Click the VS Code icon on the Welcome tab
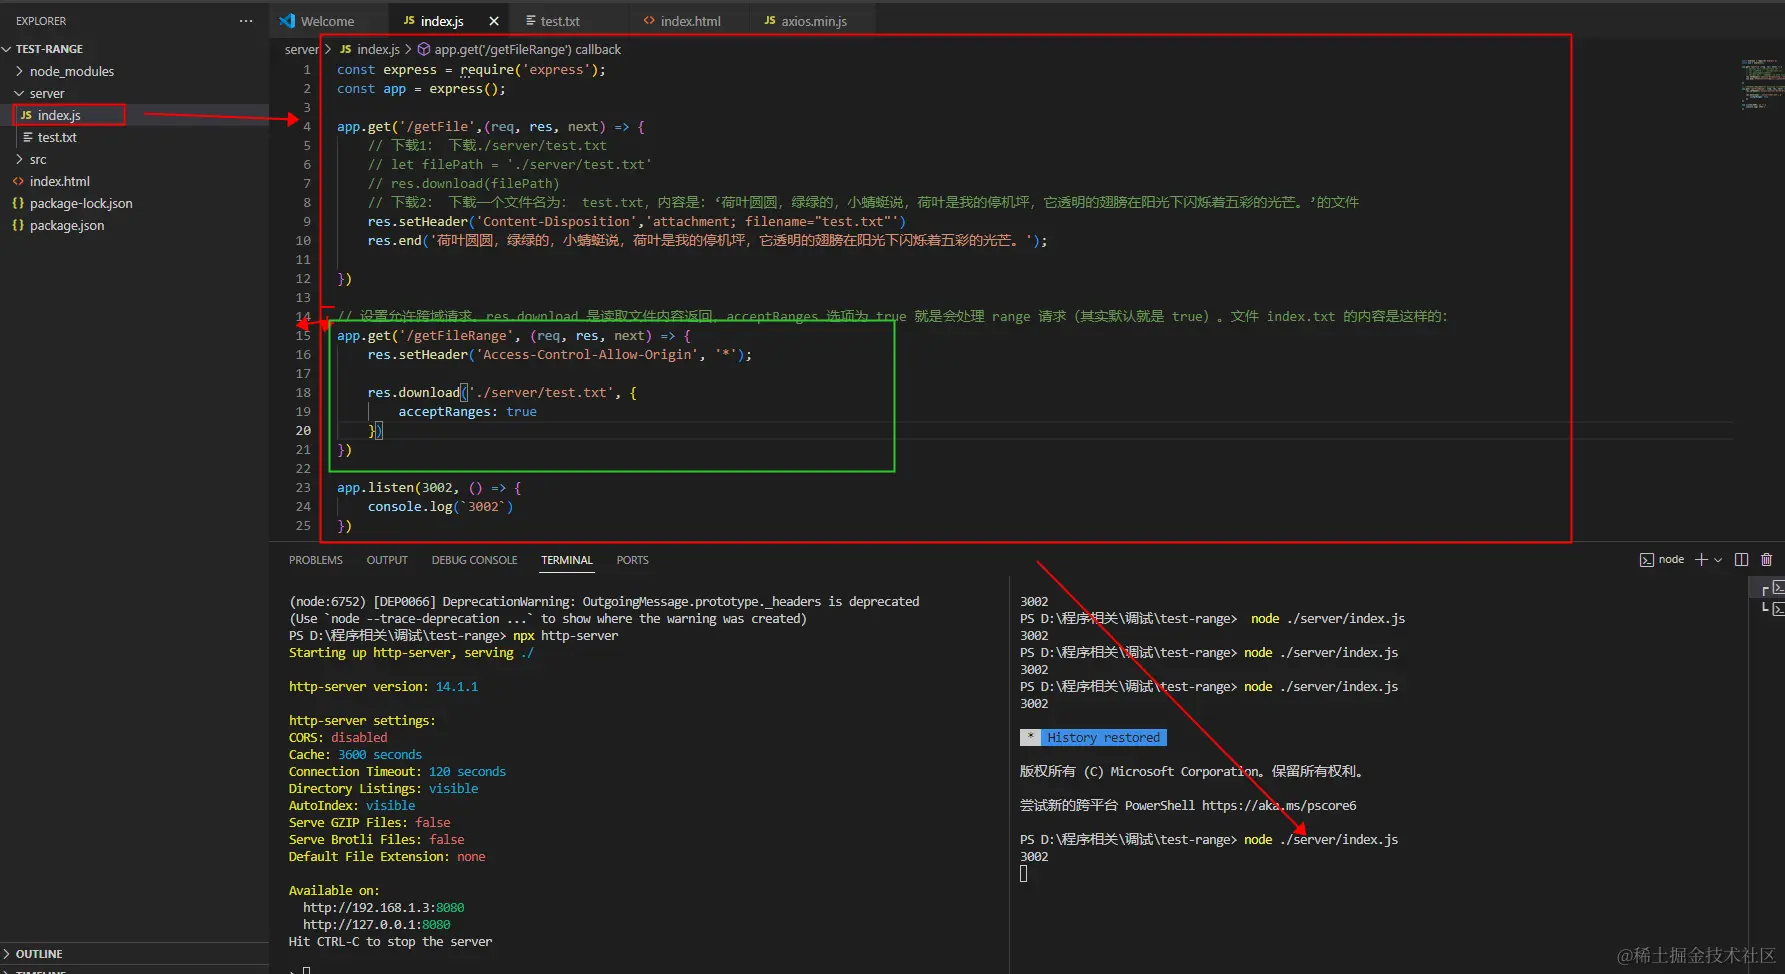The image size is (1785, 974). (x=288, y=20)
